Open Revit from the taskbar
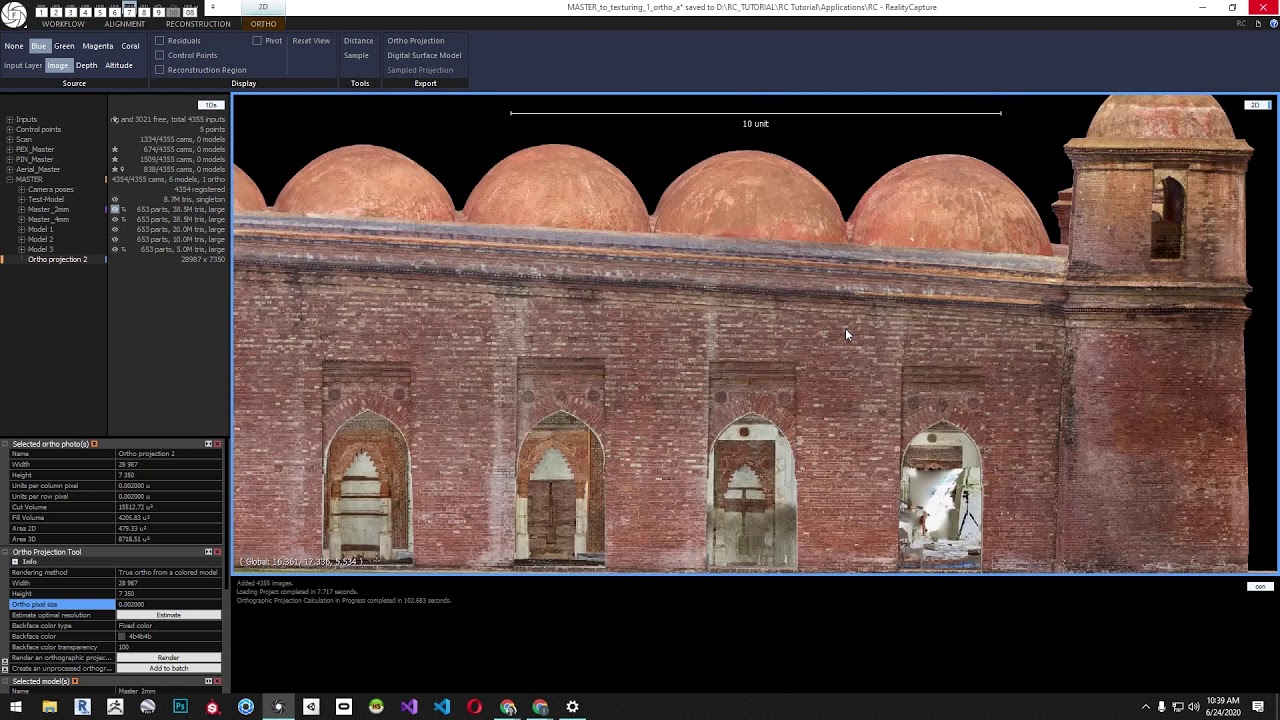The image size is (1280, 720). pos(82,707)
